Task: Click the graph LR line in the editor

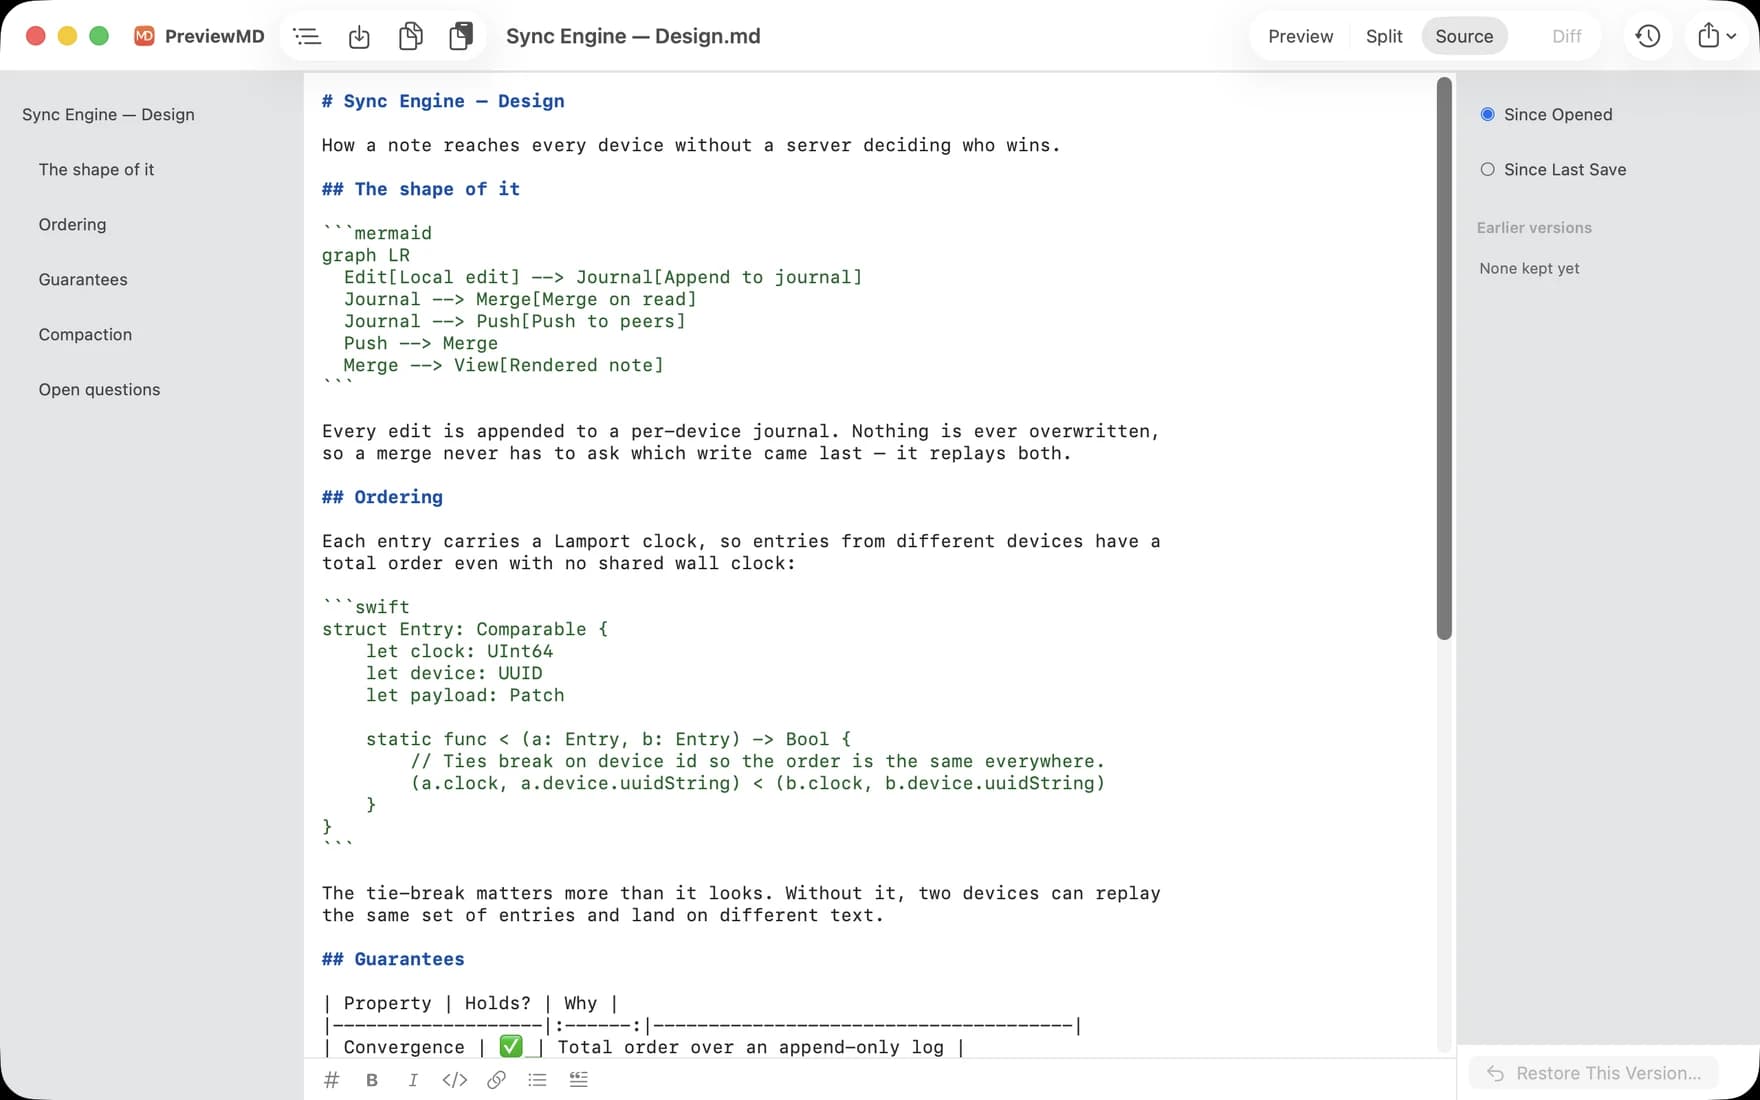Action: 366,256
